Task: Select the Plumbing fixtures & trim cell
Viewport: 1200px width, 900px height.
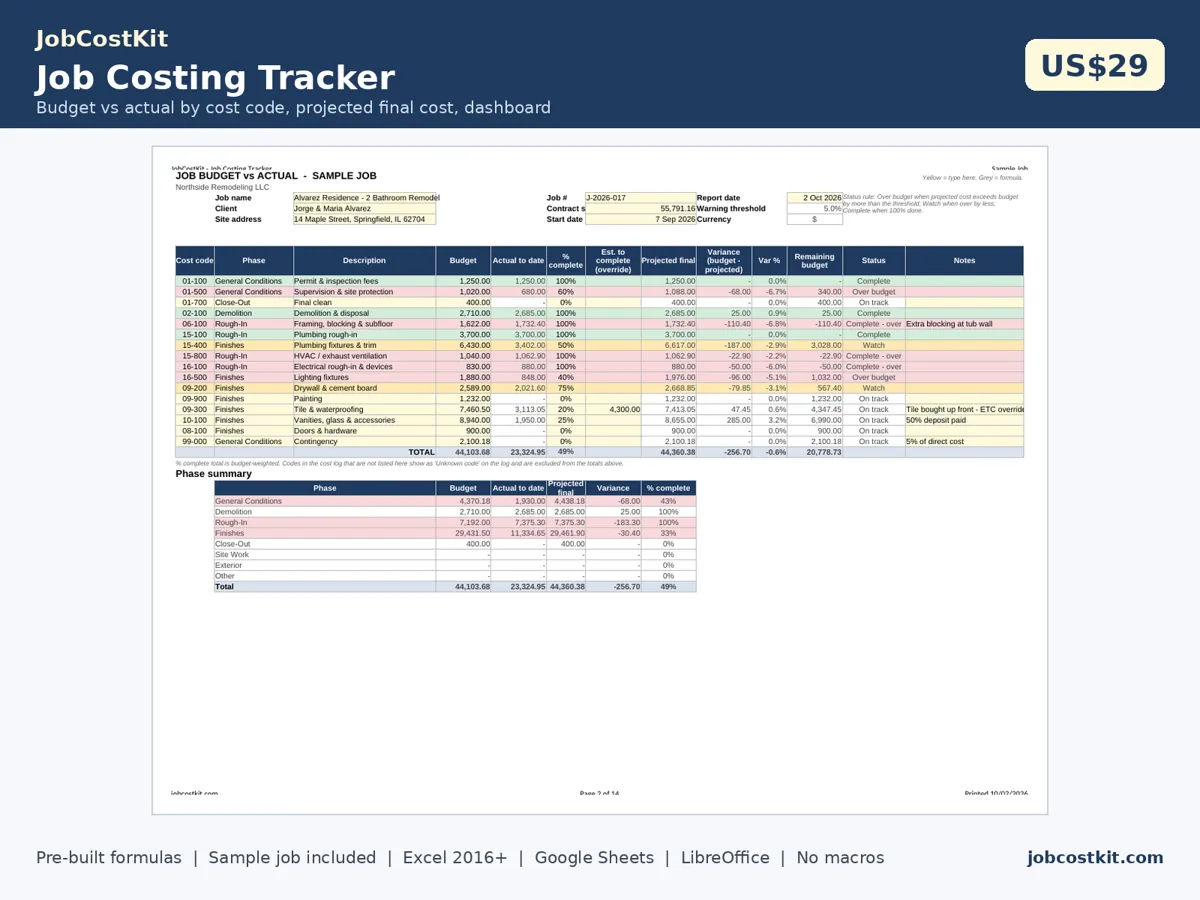Action: (364, 345)
